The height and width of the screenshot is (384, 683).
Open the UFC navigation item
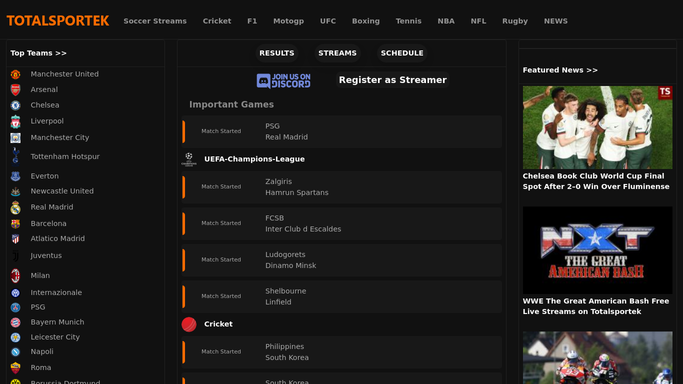(x=328, y=21)
